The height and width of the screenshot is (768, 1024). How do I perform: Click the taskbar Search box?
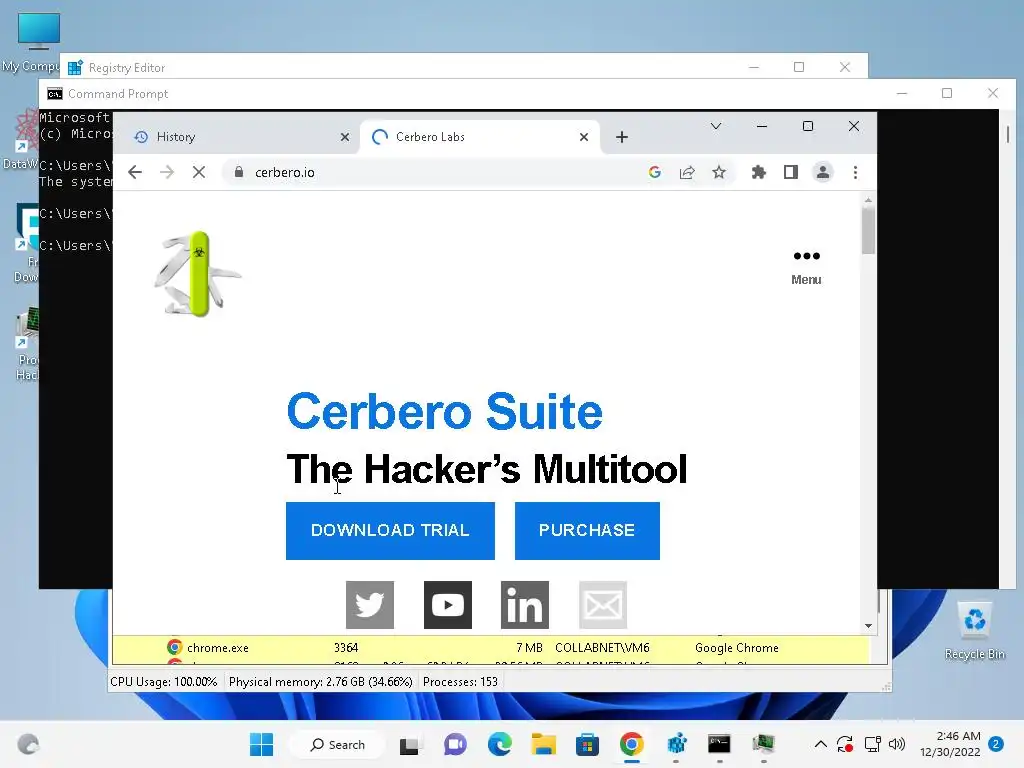click(338, 744)
